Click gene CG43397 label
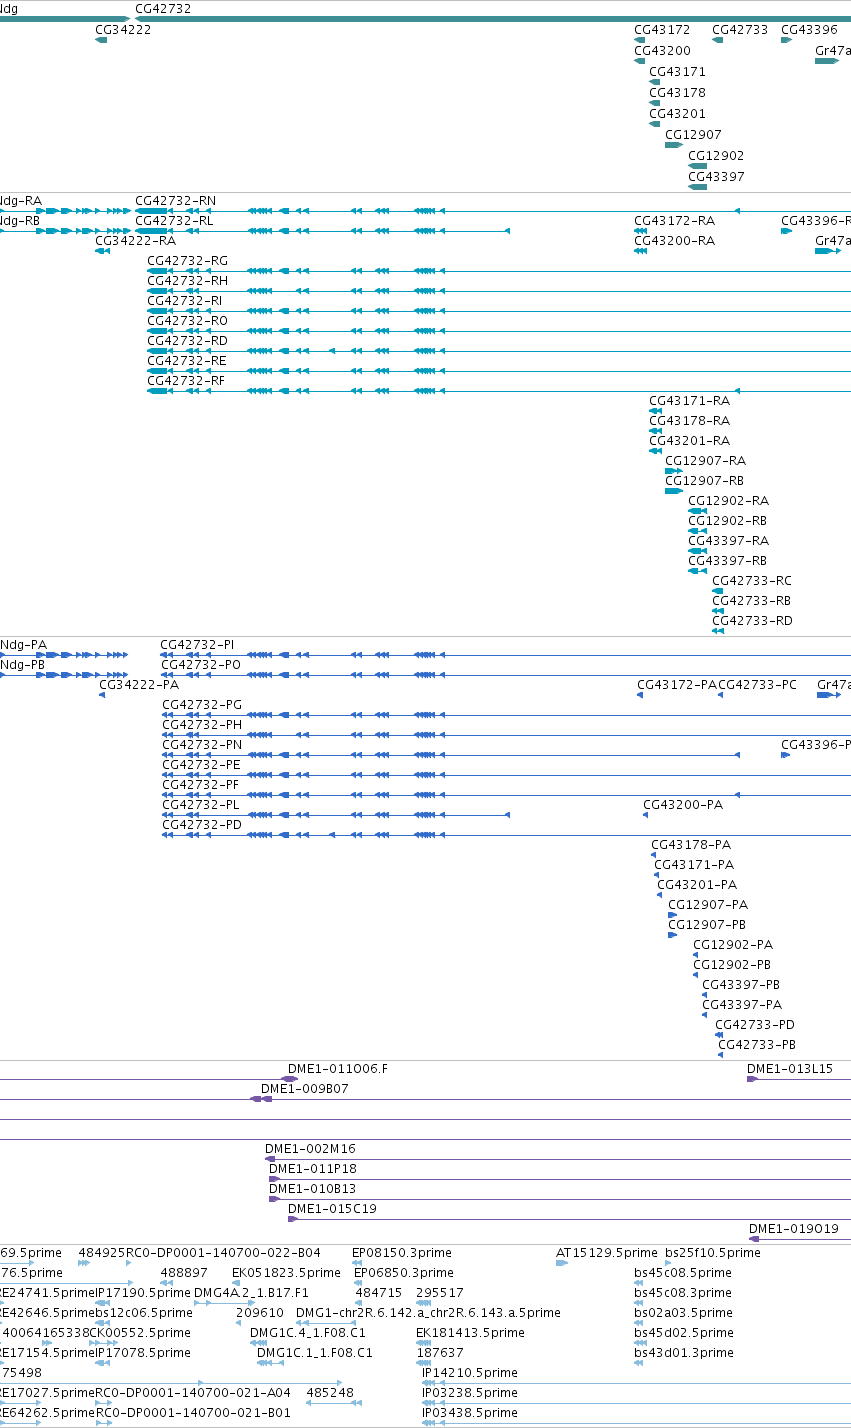The height and width of the screenshot is (1428, 851). [x=716, y=177]
